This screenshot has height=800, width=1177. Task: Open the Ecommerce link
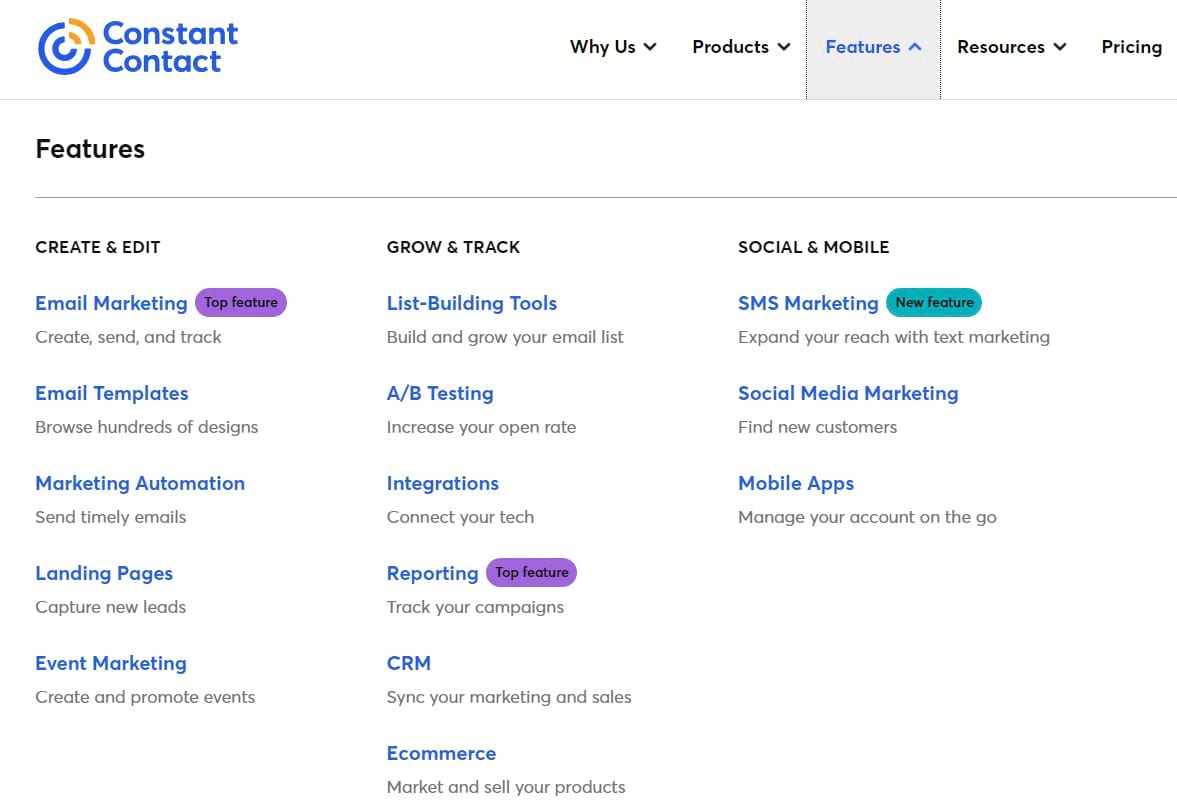pos(441,753)
